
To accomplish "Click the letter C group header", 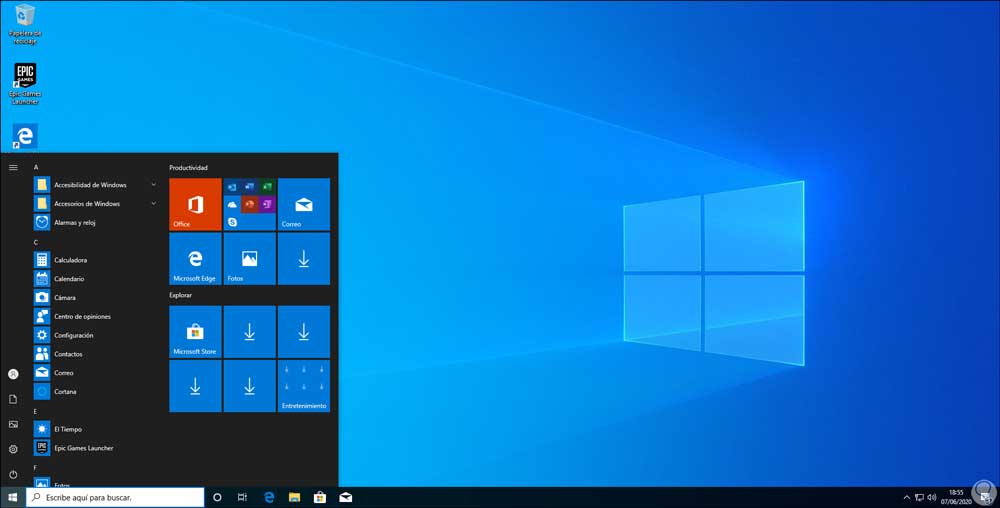I will tap(36, 242).
